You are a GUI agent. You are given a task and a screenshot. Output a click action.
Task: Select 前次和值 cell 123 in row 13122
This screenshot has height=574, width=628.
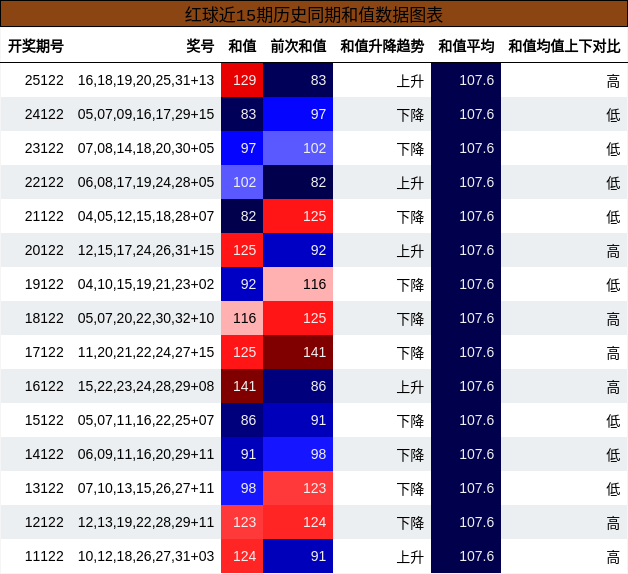pos(298,489)
